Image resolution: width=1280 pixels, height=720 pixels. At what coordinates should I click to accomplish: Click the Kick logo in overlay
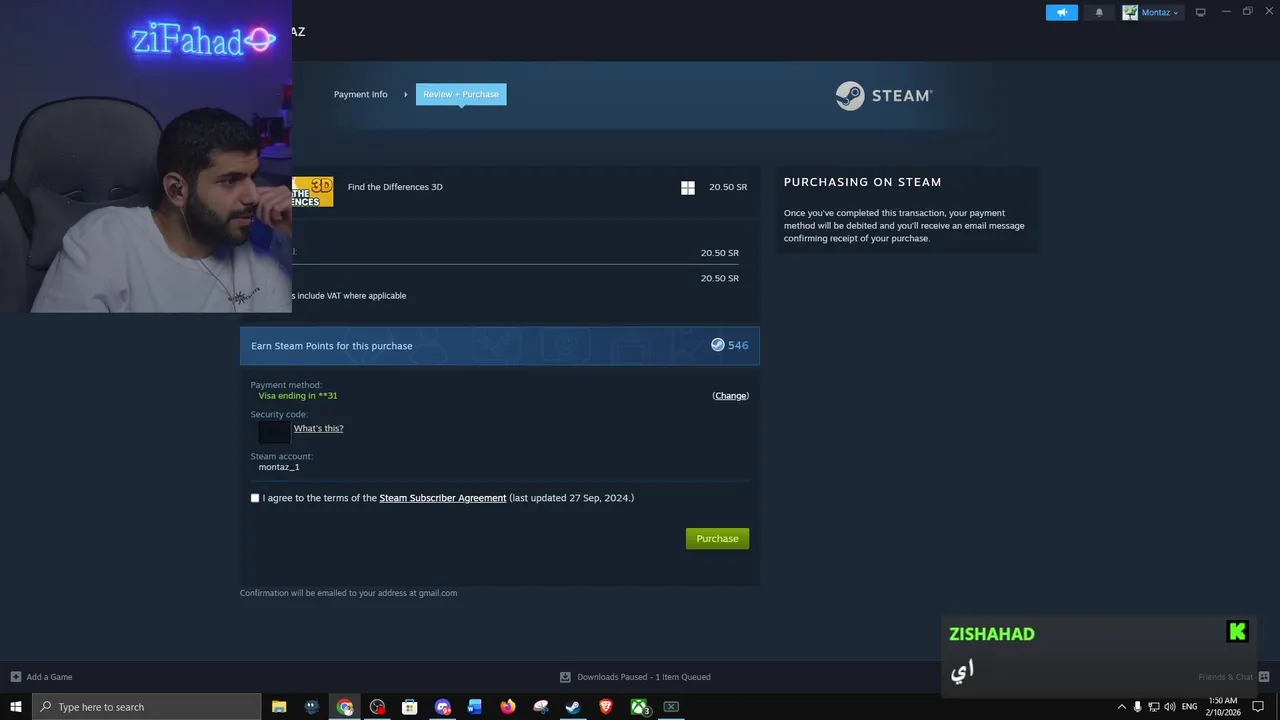click(1237, 631)
